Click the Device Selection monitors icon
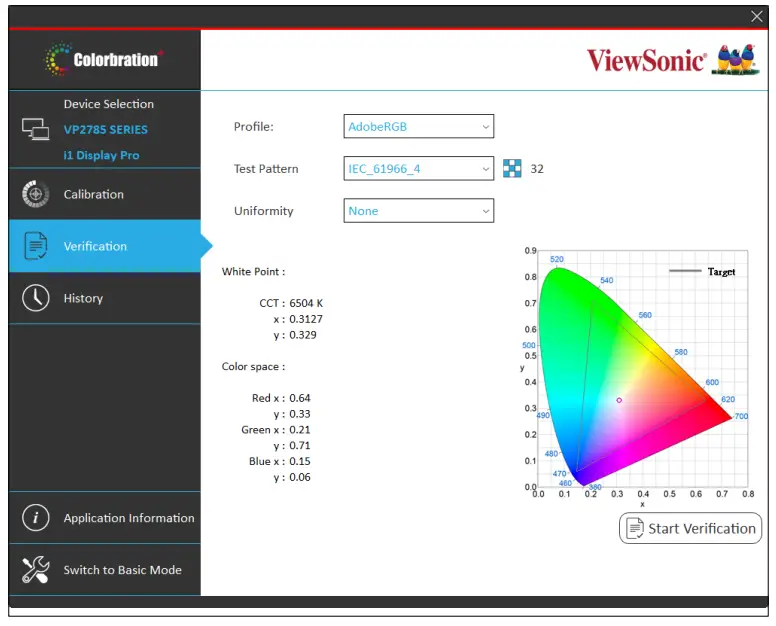 coord(36,129)
